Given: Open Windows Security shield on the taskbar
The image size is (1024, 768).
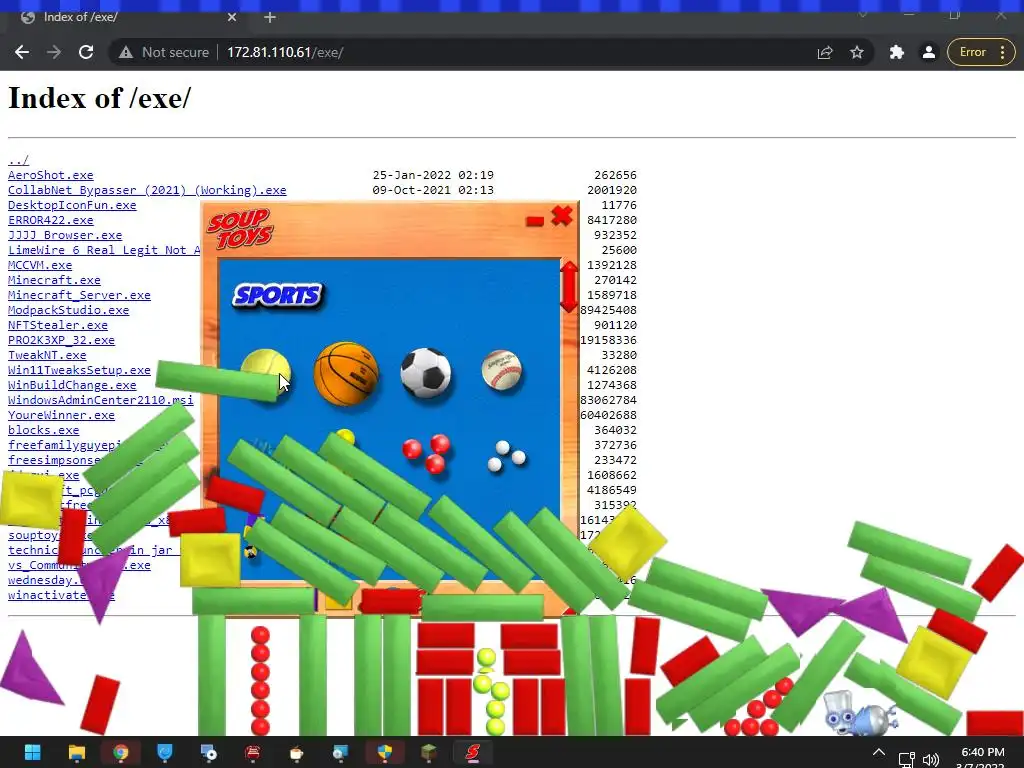Looking at the screenshot, I should (385, 753).
